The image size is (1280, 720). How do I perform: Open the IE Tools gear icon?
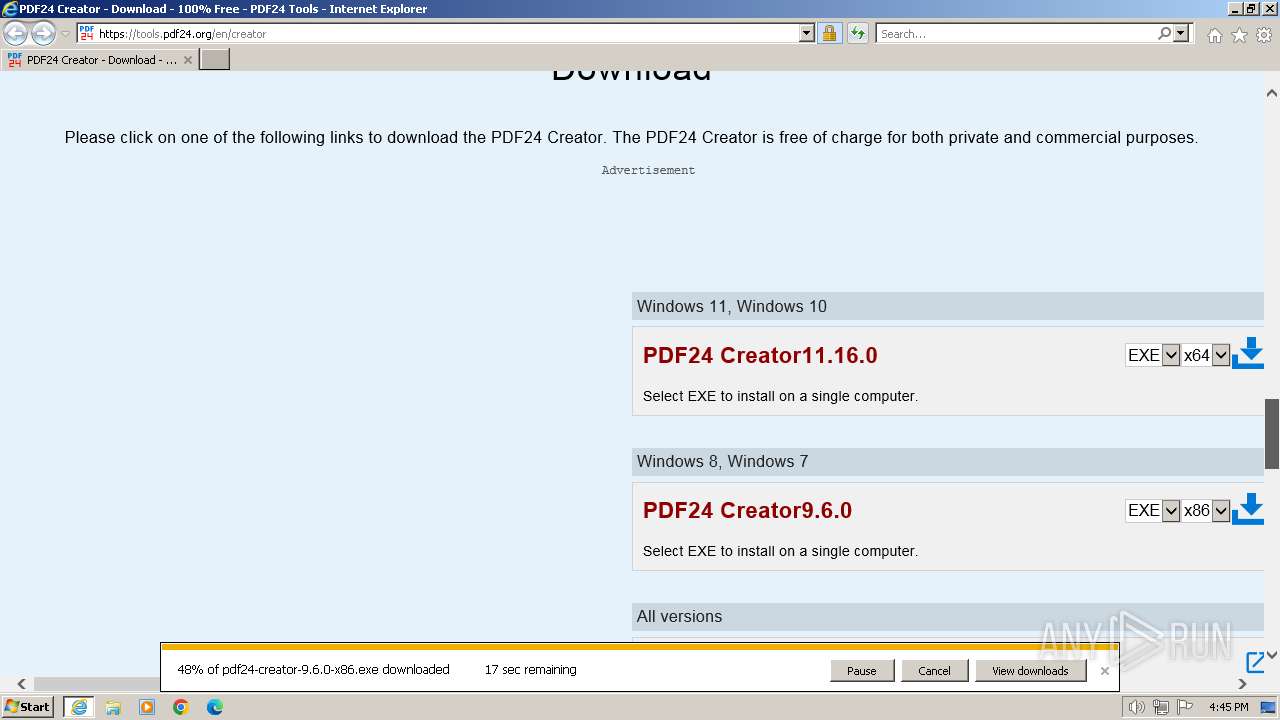(1264, 35)
